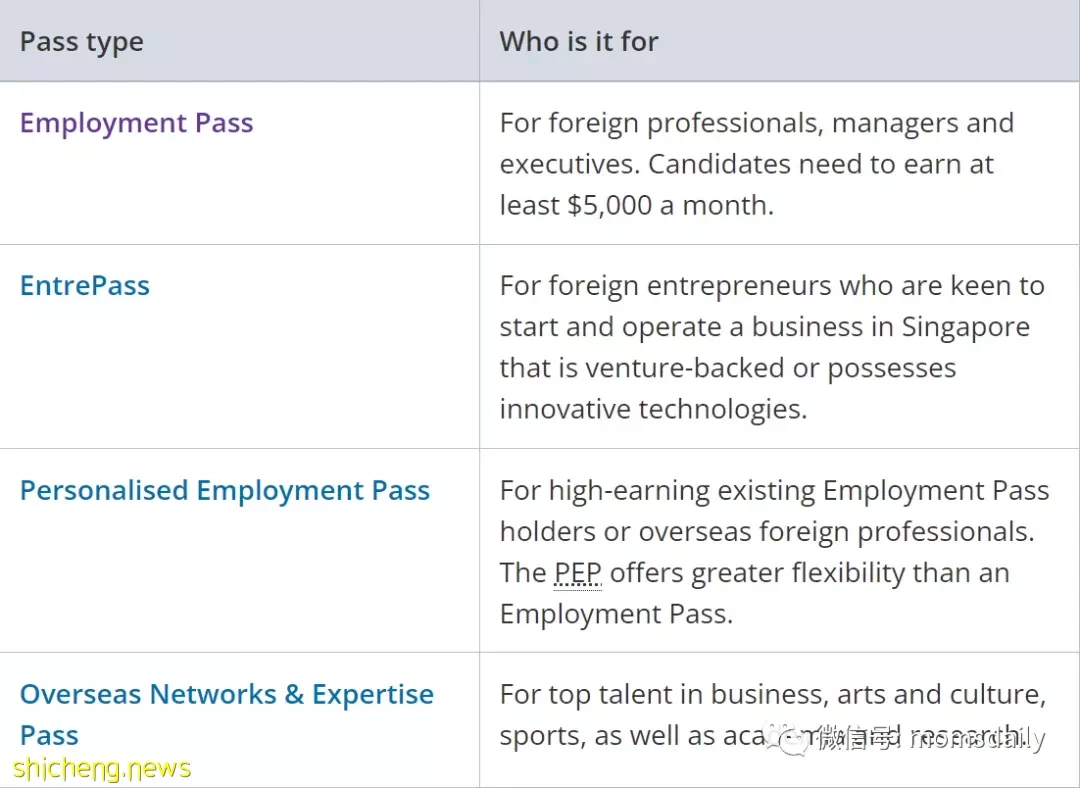Click the yellow shicheng.news watermark
This screenshot has width=1080, height=788.
click(x=101, y=768)
